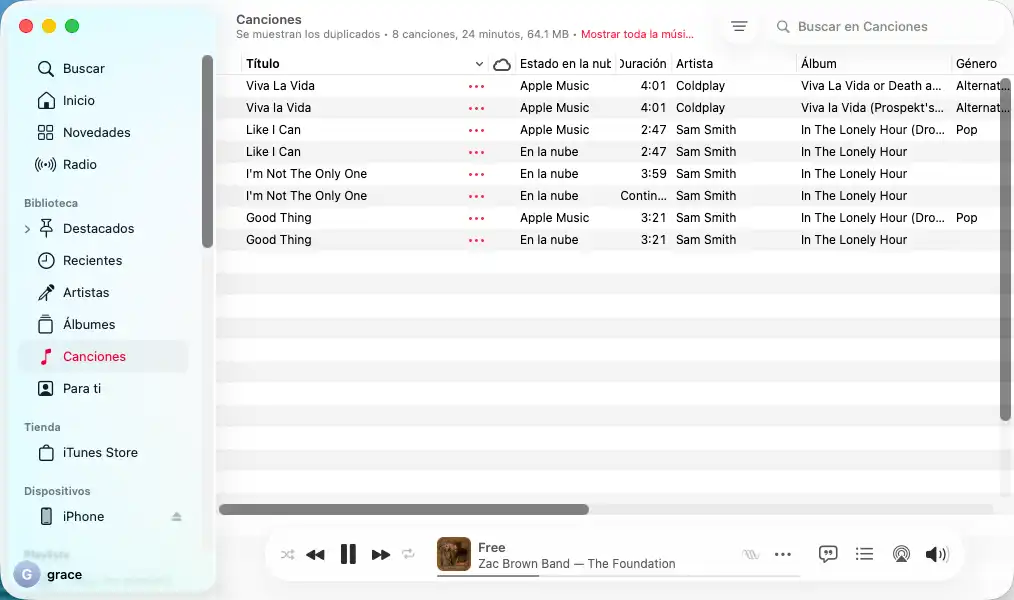Click 'Contin...' duration cell
This screenshot has width=1014, height=600.
point(643,196)
